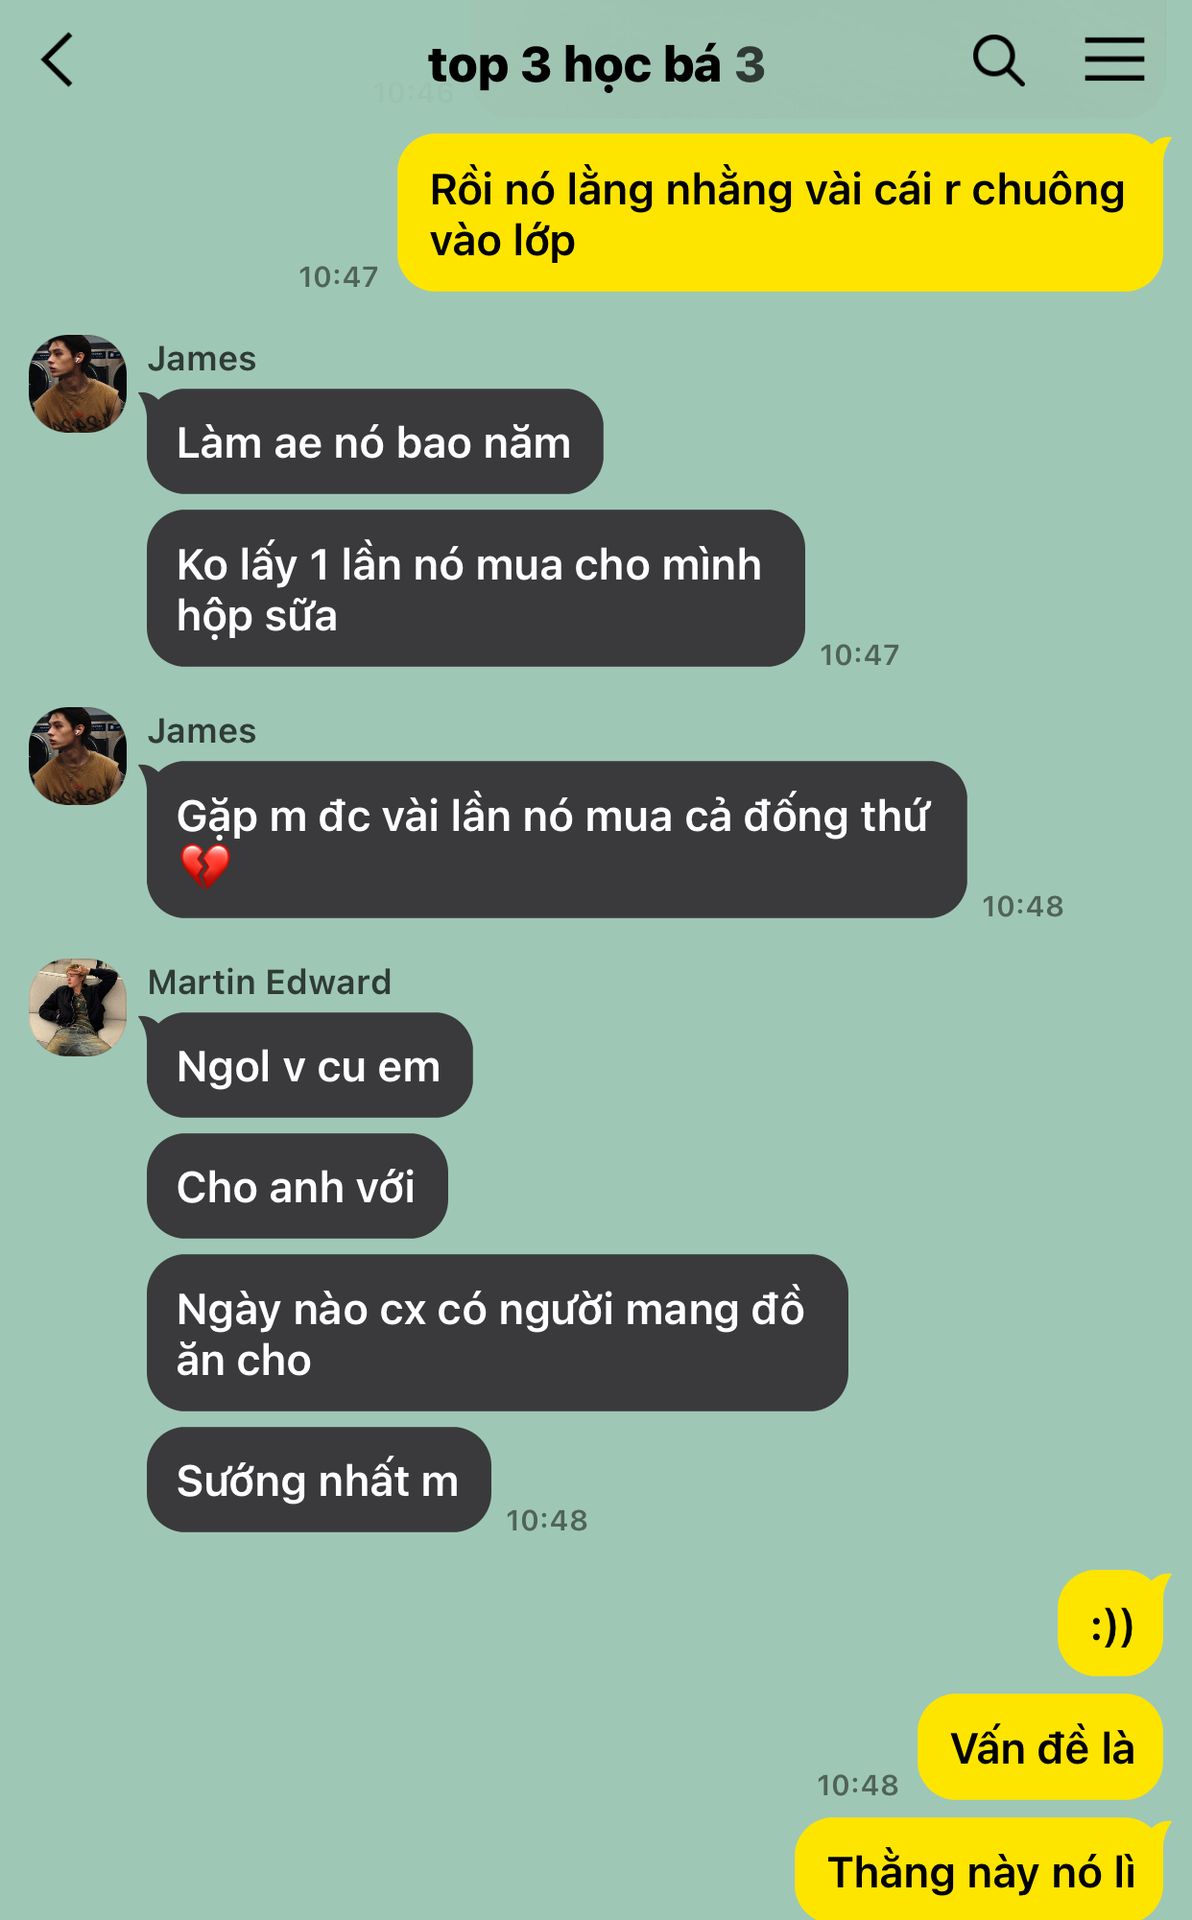Select the yellow 'Rồi nó lằng nhằng' message
The height and width of the screenshot is (1920, 1192).
780,213
